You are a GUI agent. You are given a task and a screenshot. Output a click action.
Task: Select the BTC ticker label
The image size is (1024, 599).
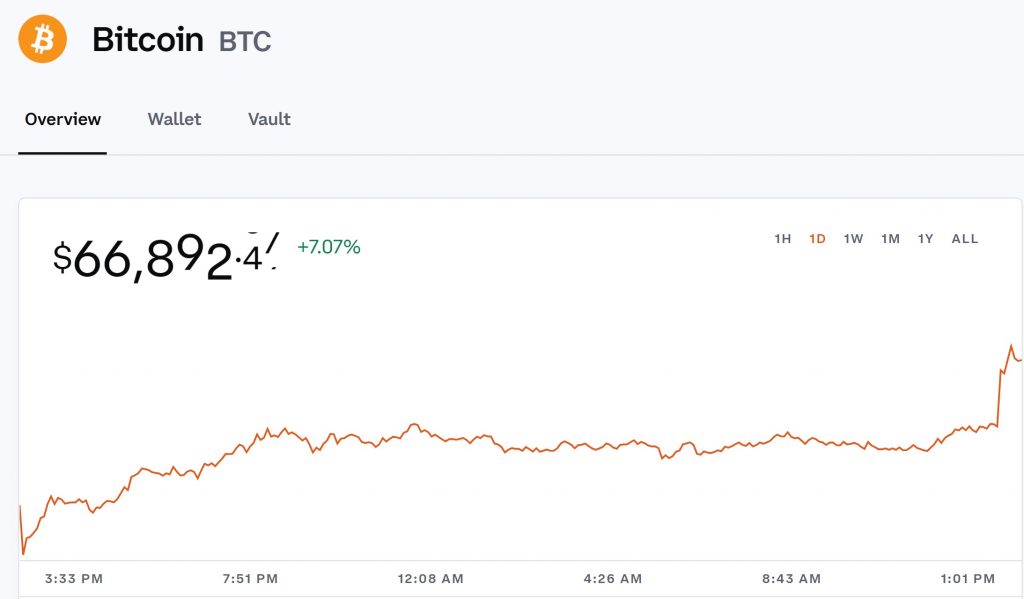coord(243,43)
